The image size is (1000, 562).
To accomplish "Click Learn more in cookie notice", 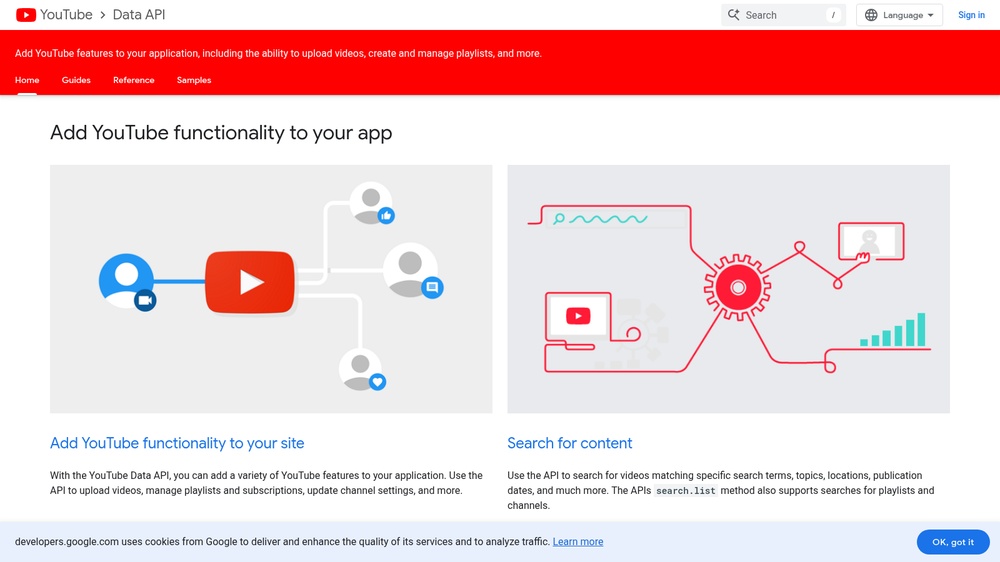I will point(578,542).
